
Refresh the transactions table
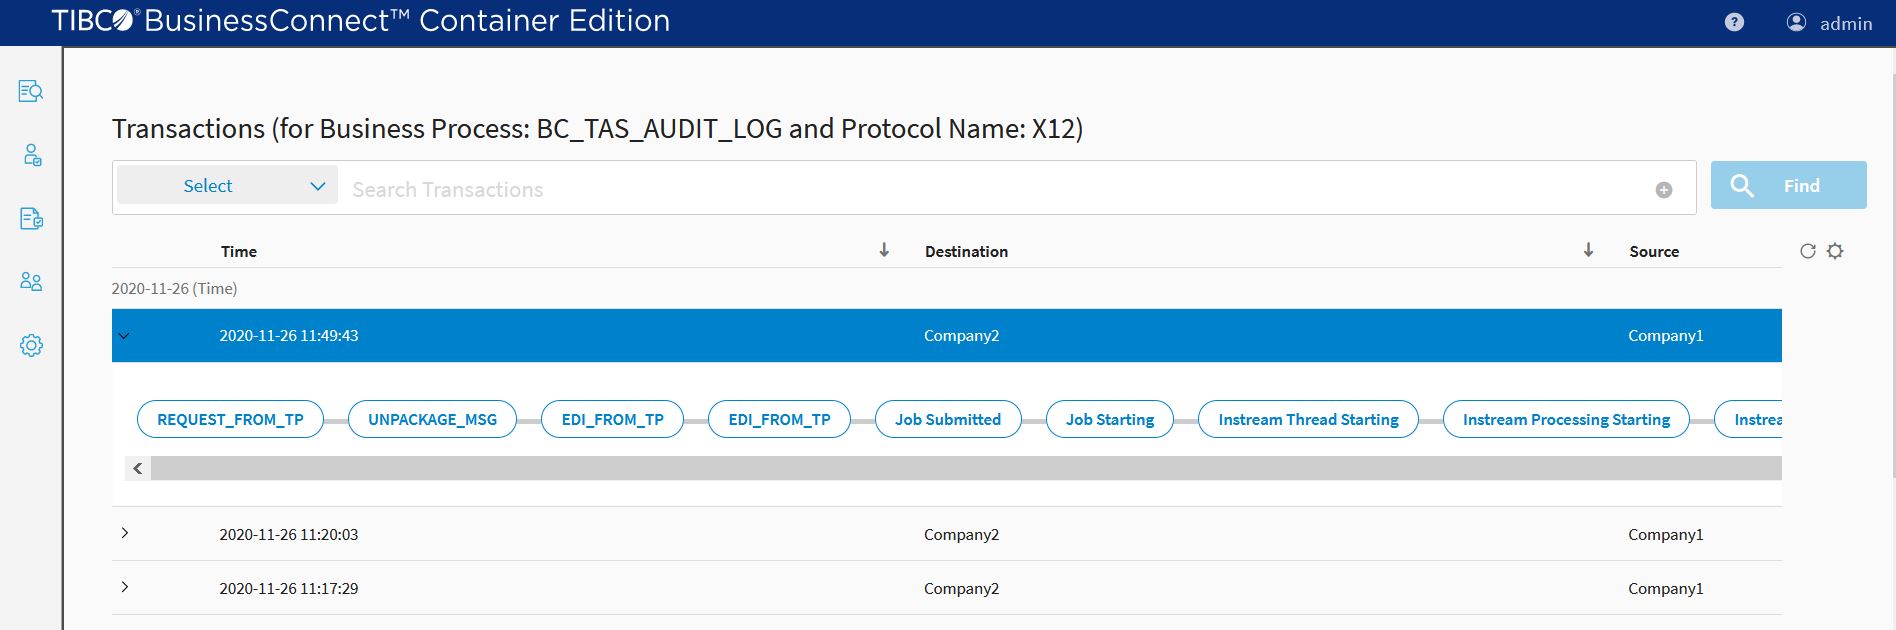(x=1807, y=251)
